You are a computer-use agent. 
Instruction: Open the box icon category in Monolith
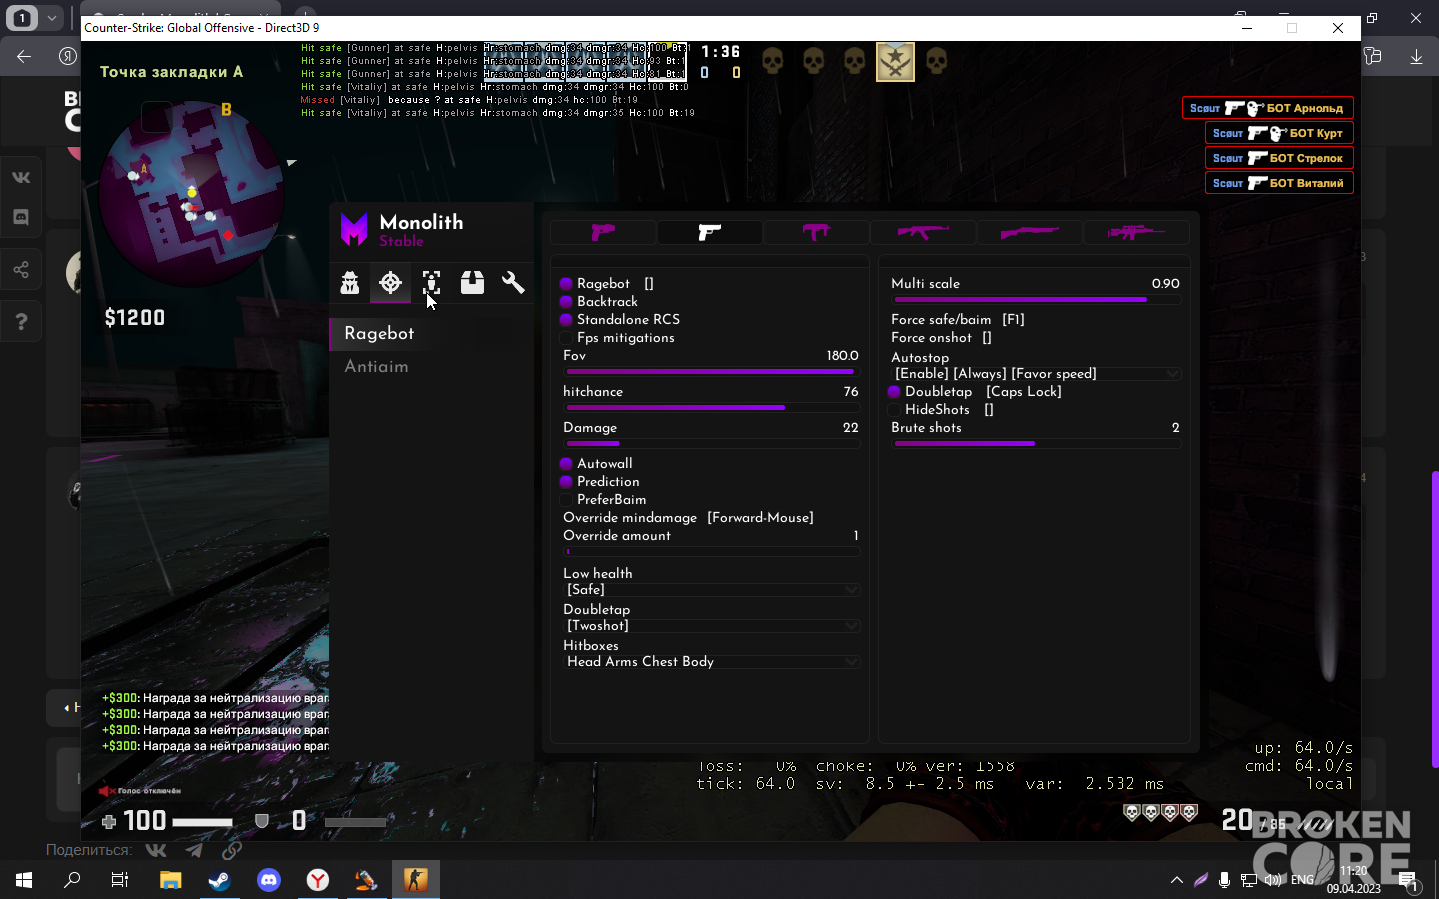(472, 283)
